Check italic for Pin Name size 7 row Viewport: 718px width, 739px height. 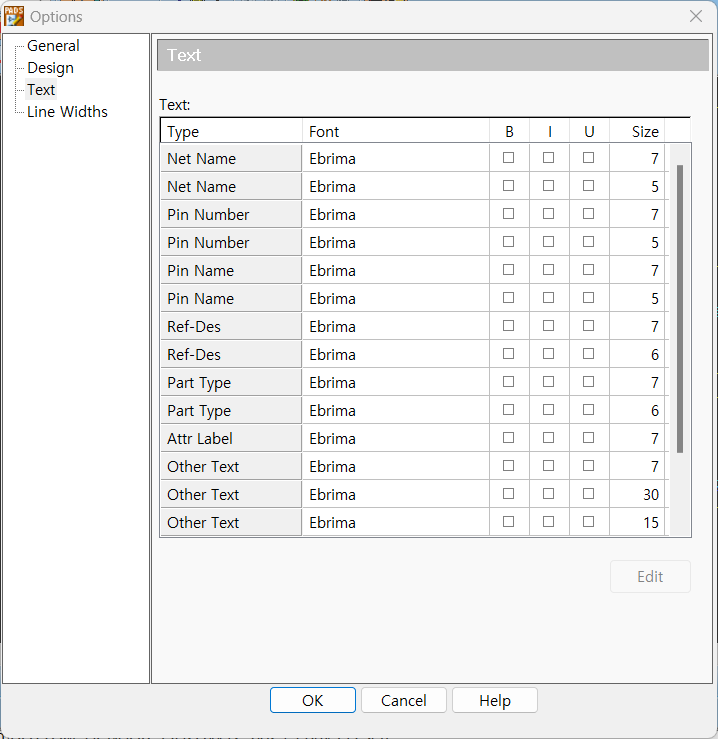tap(548, 270)
